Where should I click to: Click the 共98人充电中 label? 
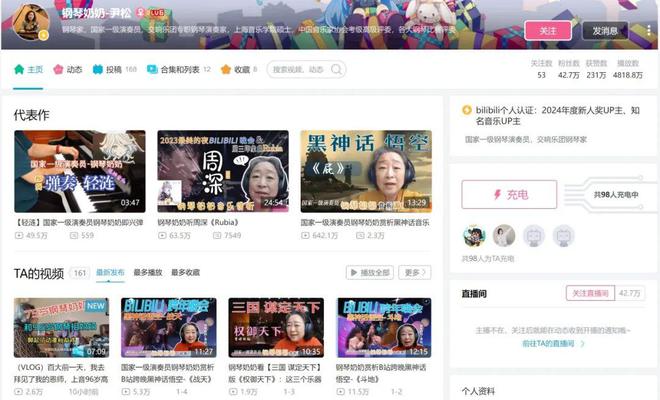coord(616,195)
